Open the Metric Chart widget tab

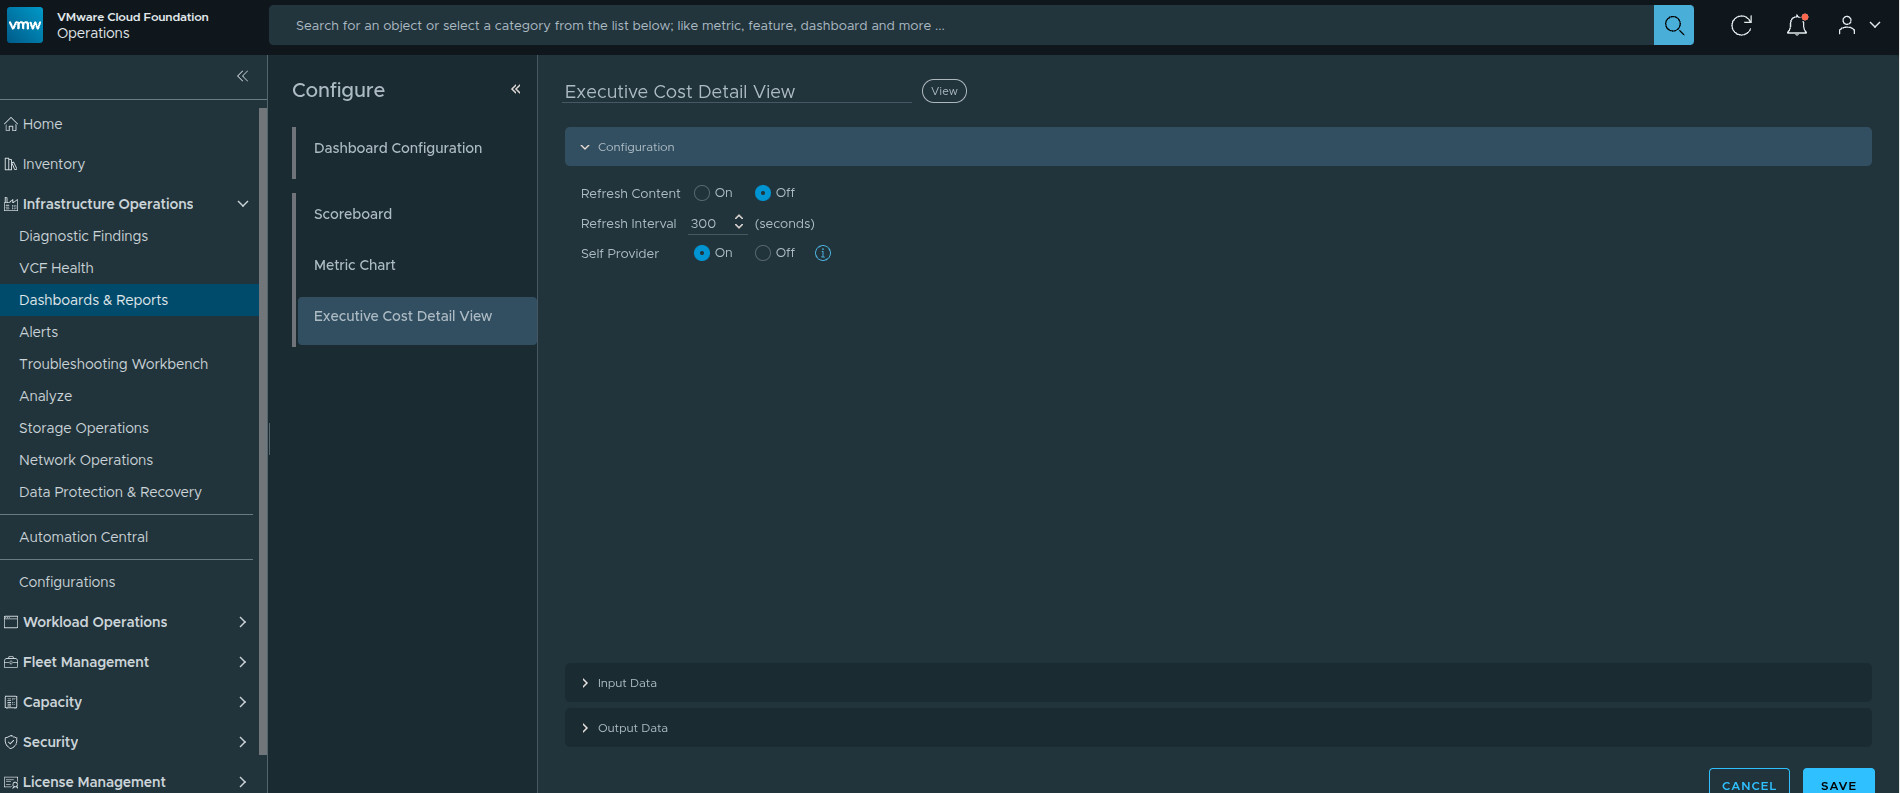click(355, 265)
